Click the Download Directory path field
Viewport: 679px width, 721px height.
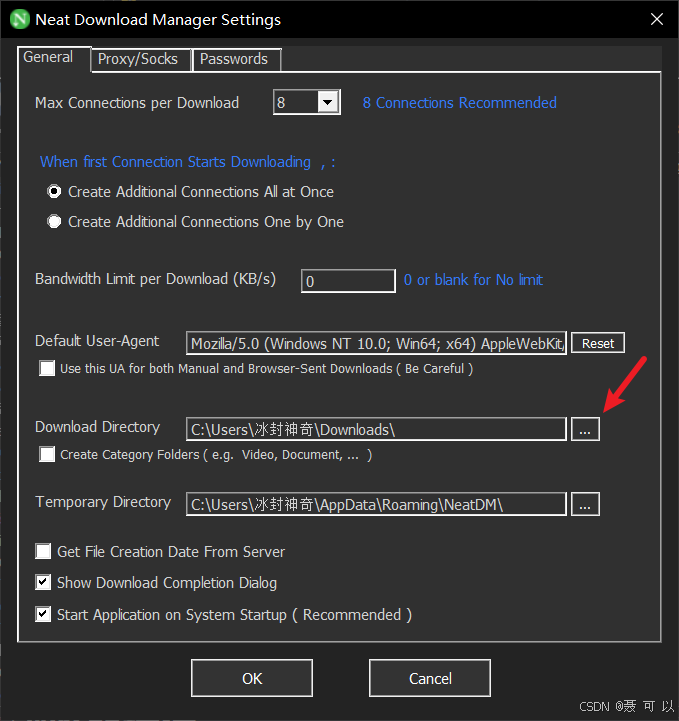(376, 429)
